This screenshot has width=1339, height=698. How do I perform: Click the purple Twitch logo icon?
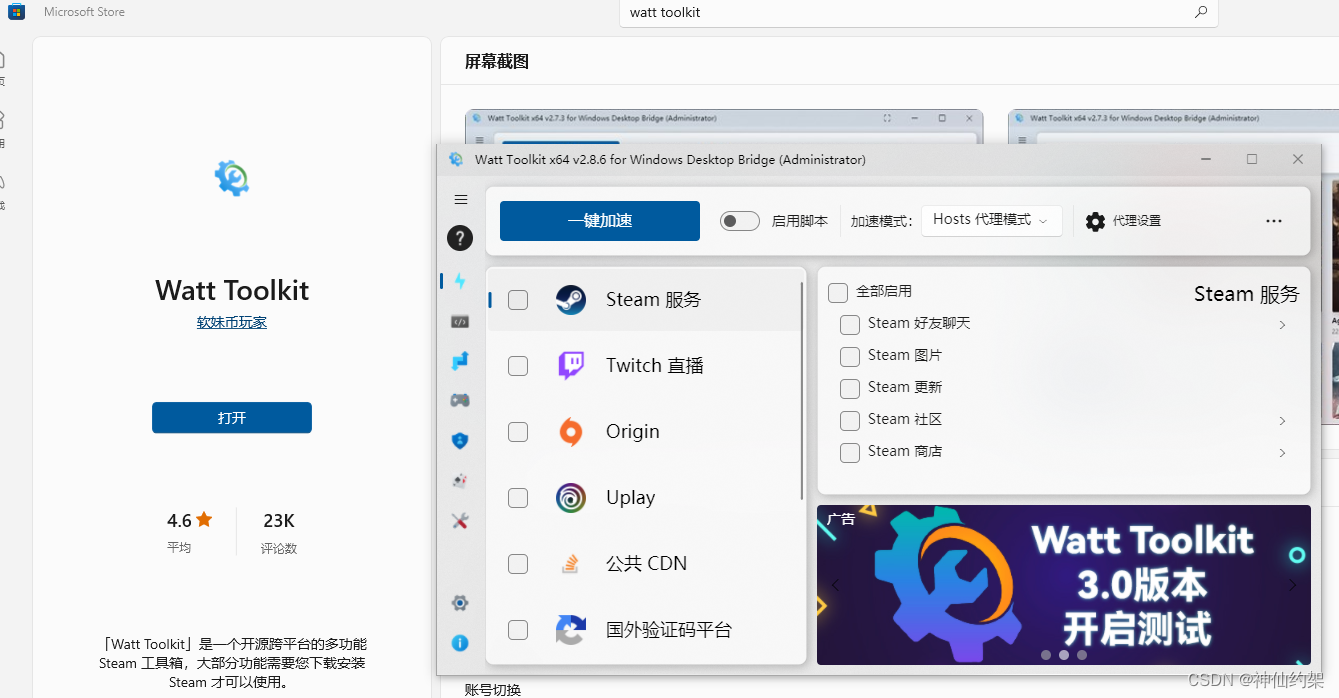click(x=571, y=366)
